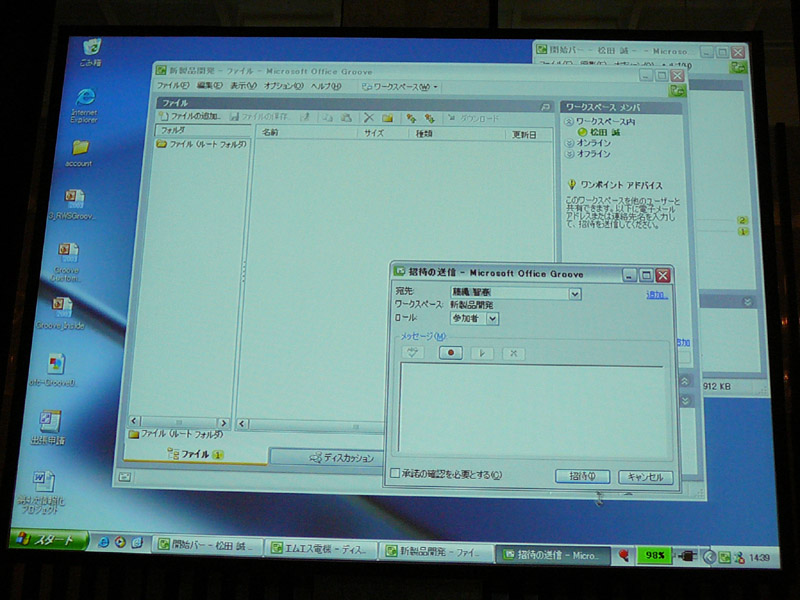Screen dimensions: 800x600
Task: Click the サイズ column header
Action: tap(382, 133)
